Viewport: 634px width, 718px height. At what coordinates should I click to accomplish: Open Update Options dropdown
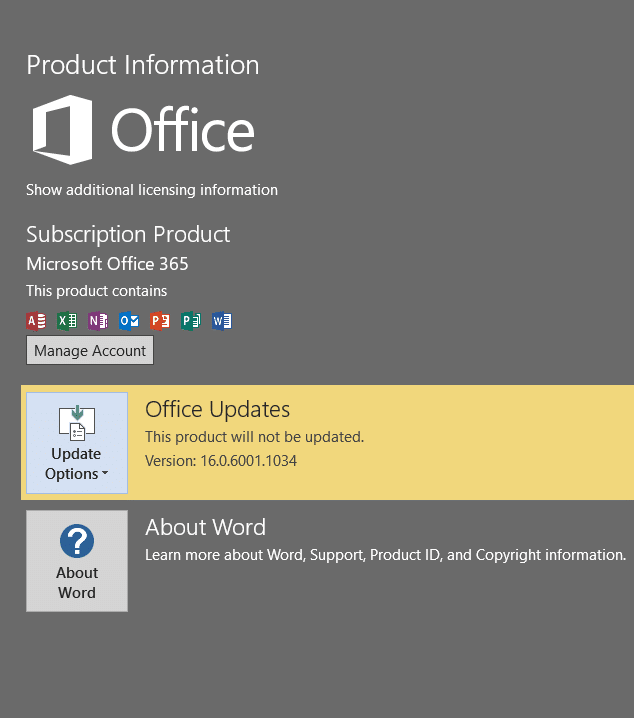point(77,443)
